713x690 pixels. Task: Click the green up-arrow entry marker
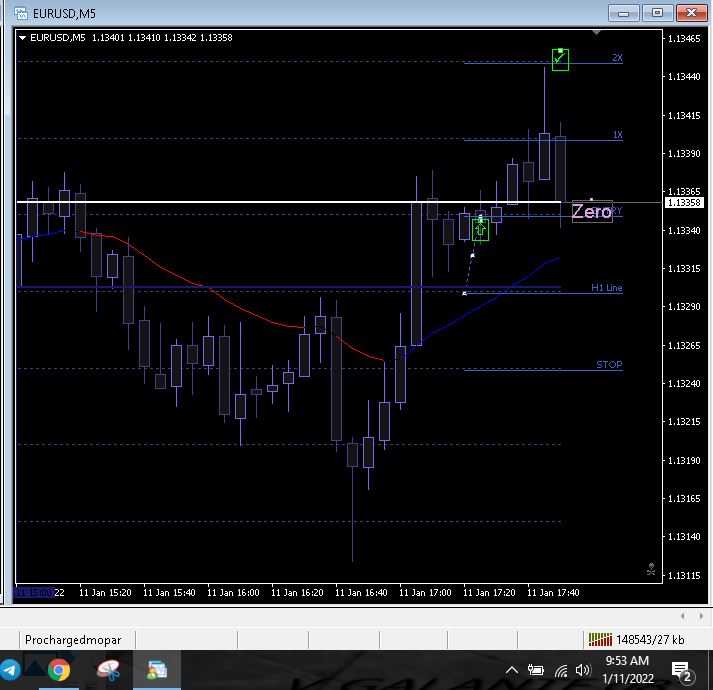(480, 229)
